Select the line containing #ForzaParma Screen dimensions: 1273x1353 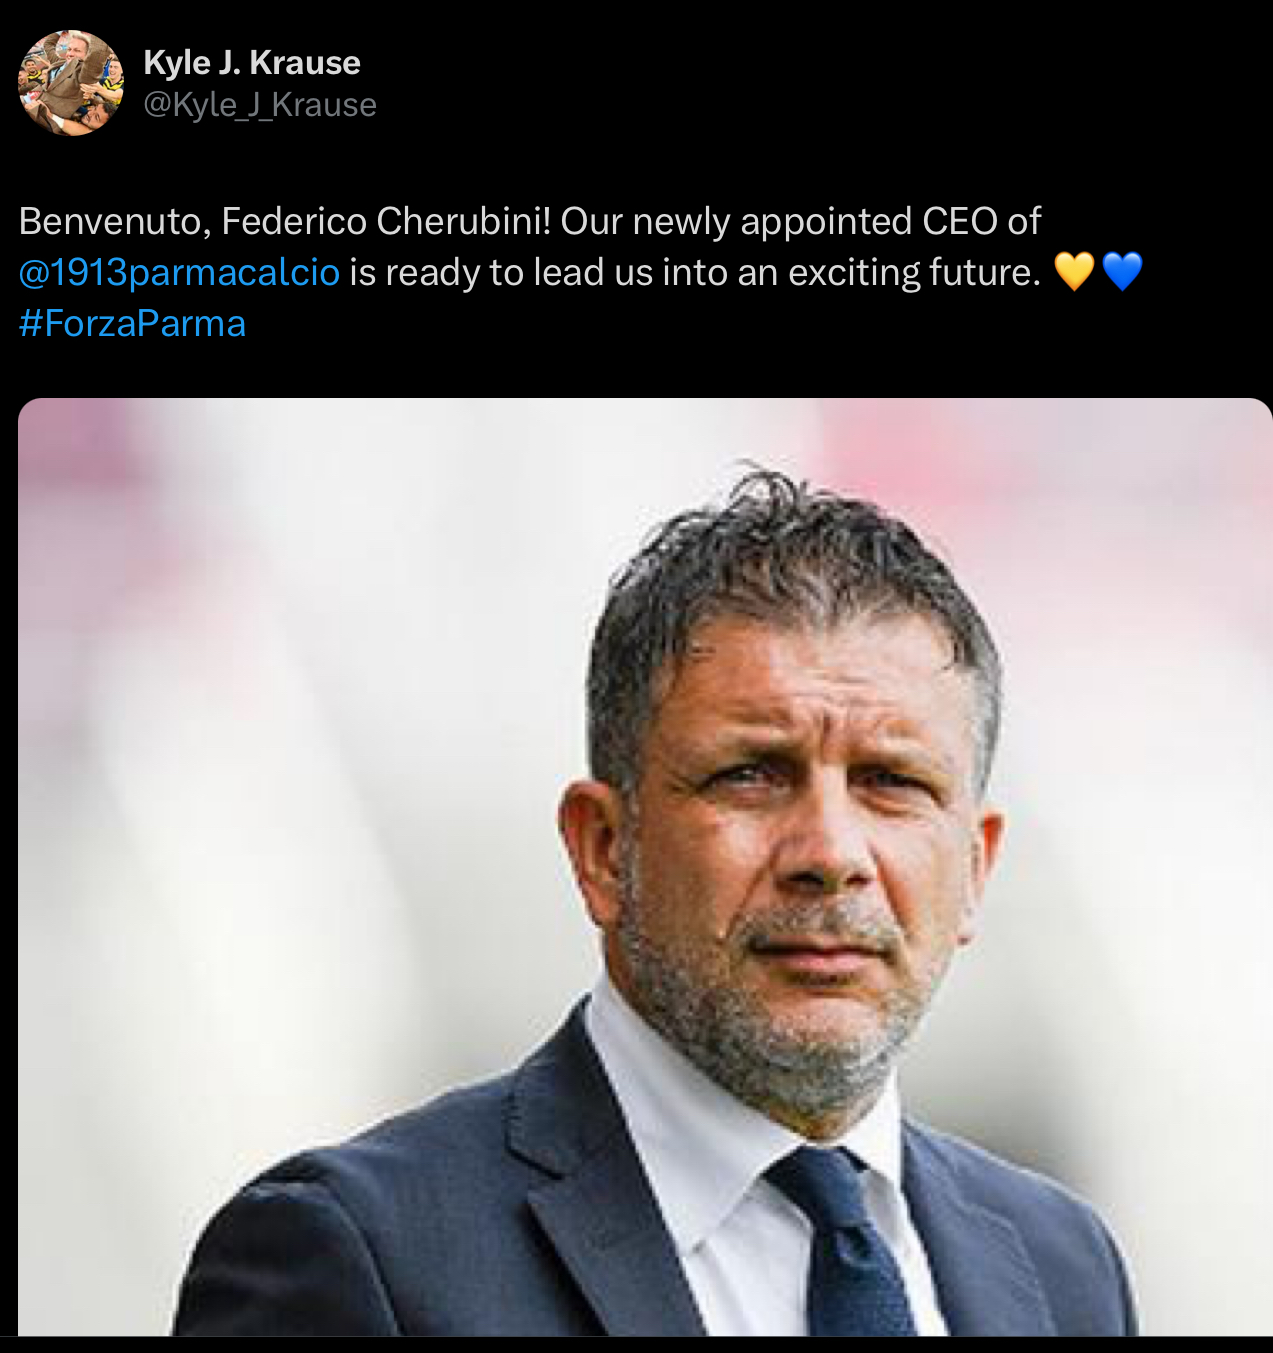click(131, 323)
